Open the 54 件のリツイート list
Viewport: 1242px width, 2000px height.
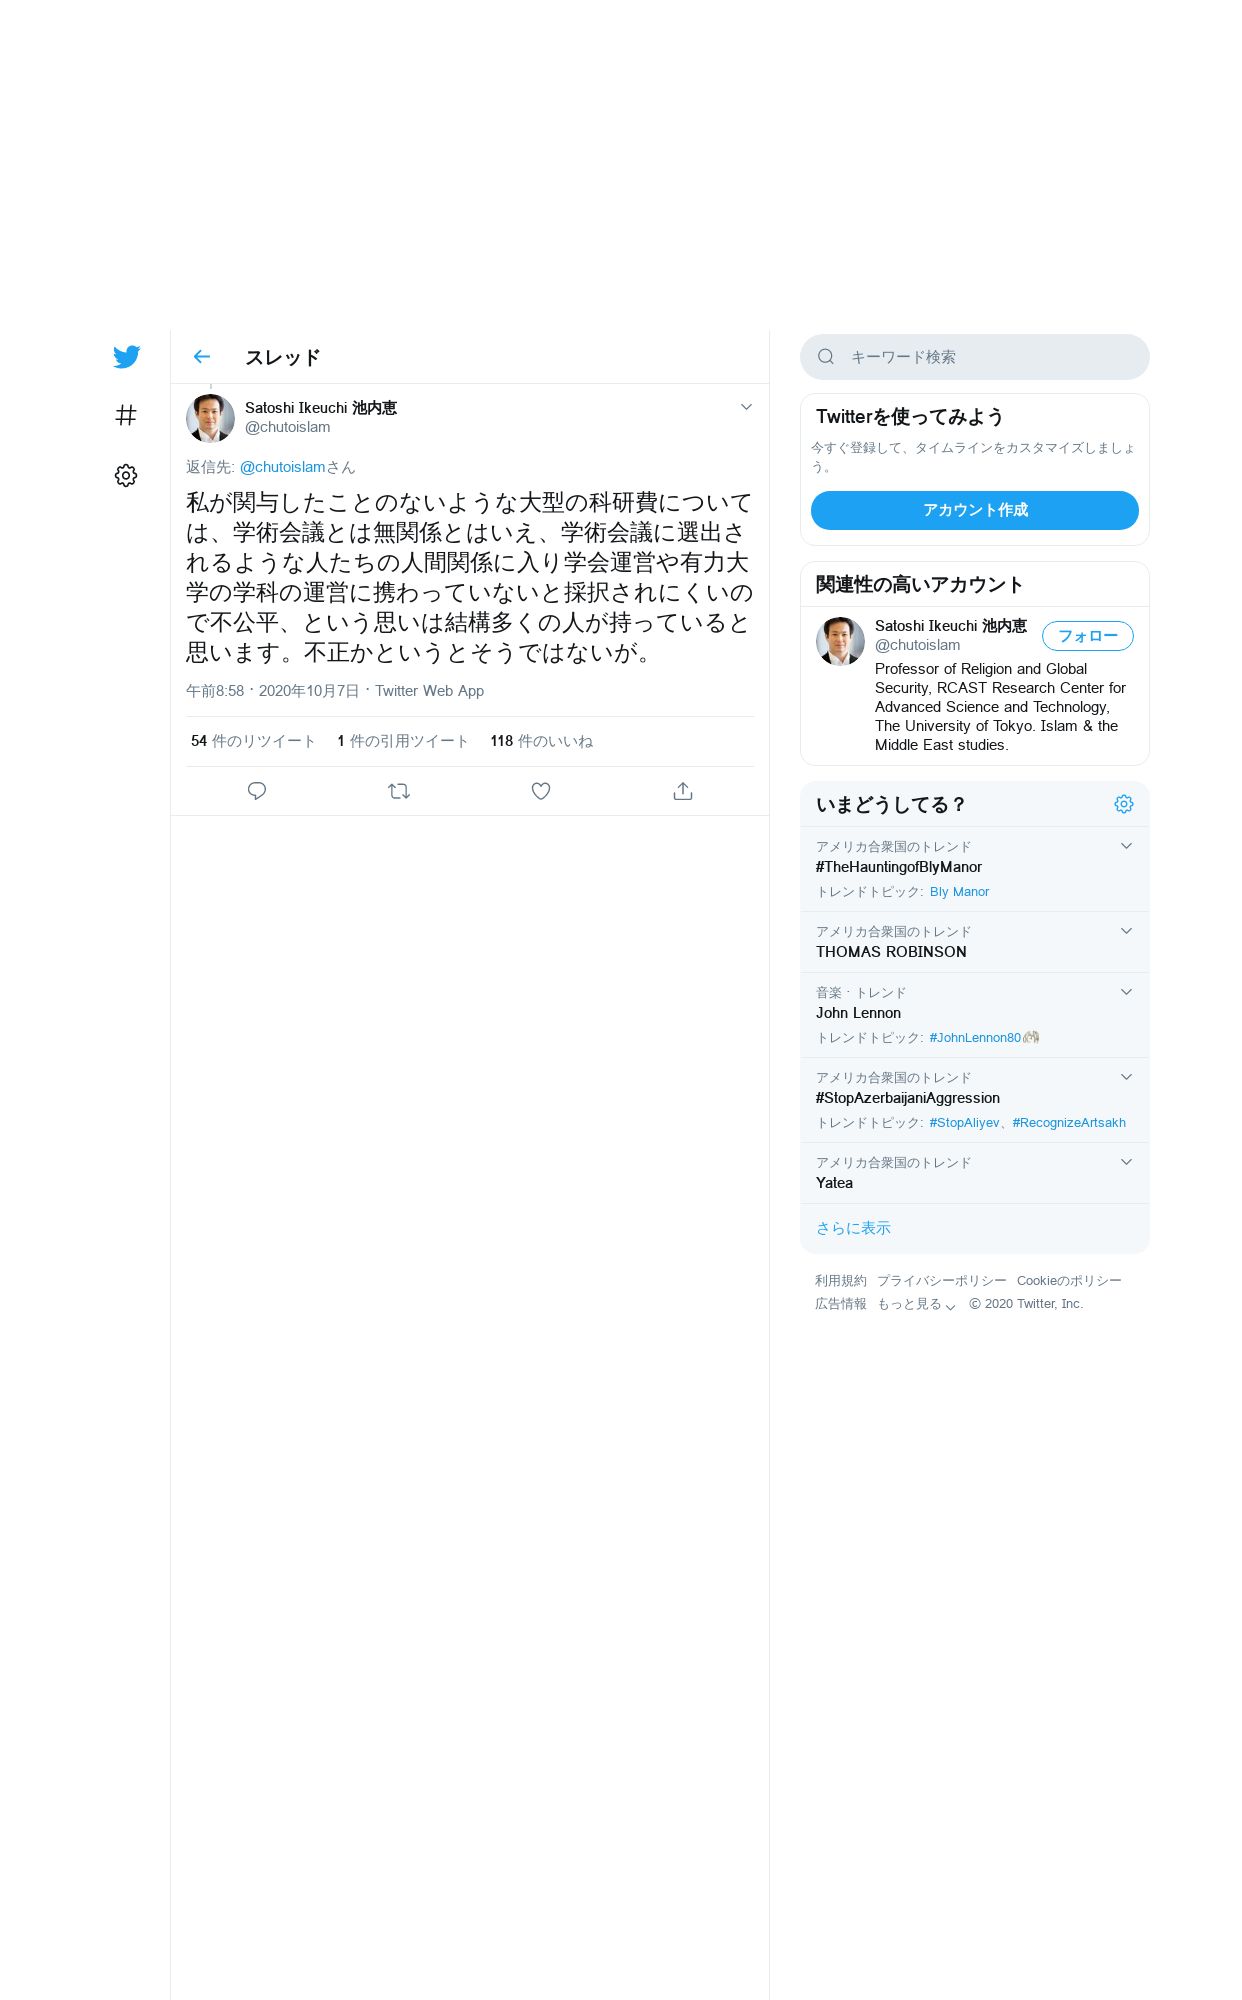coord(253,741)
